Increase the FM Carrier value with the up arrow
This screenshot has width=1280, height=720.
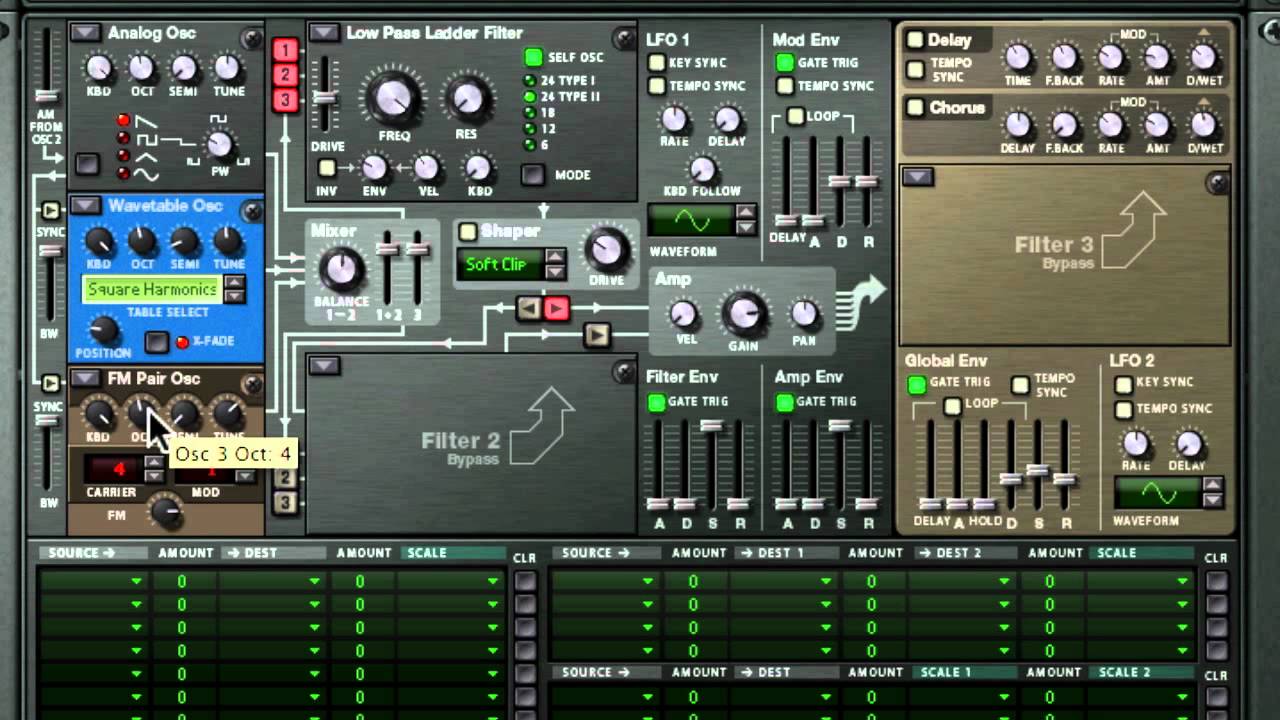pos(153,462)
